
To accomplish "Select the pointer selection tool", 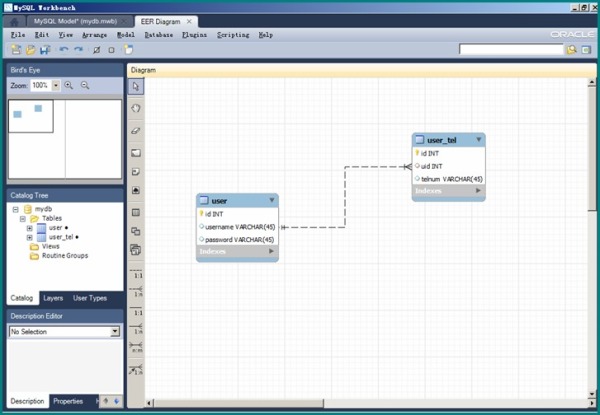I will coord(136,86).
